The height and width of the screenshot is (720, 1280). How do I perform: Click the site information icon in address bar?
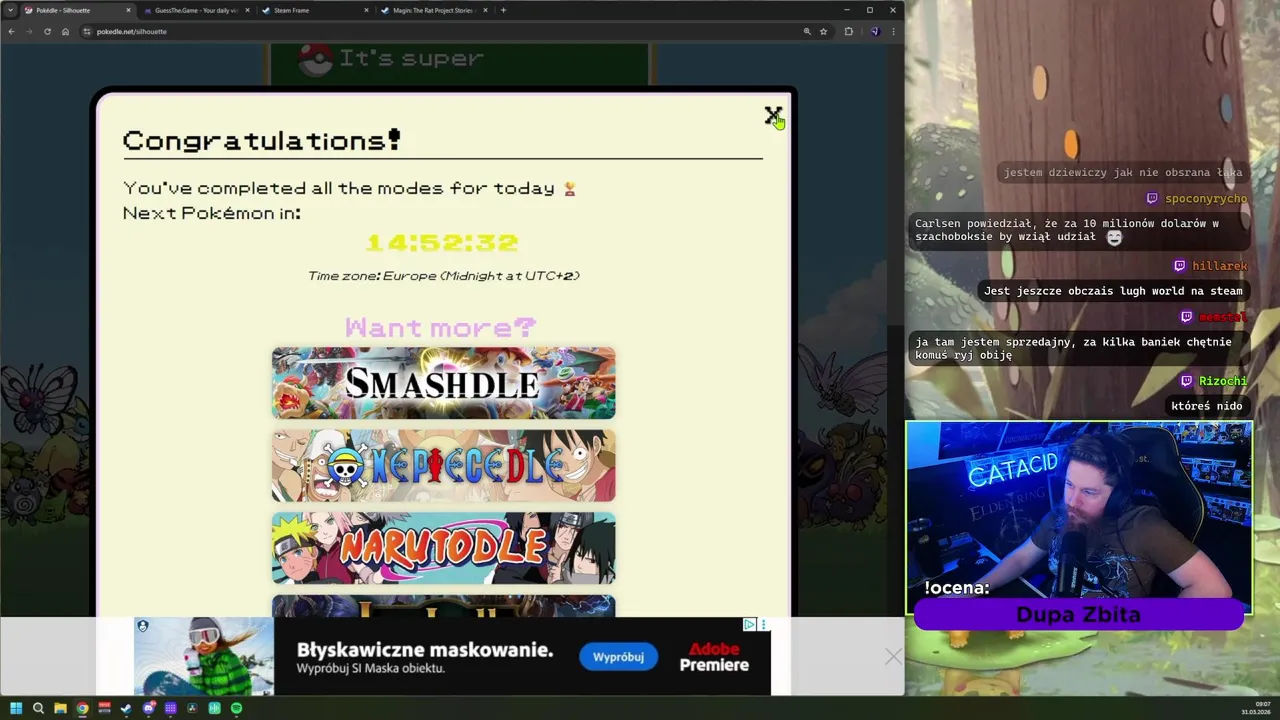[87, 31]
